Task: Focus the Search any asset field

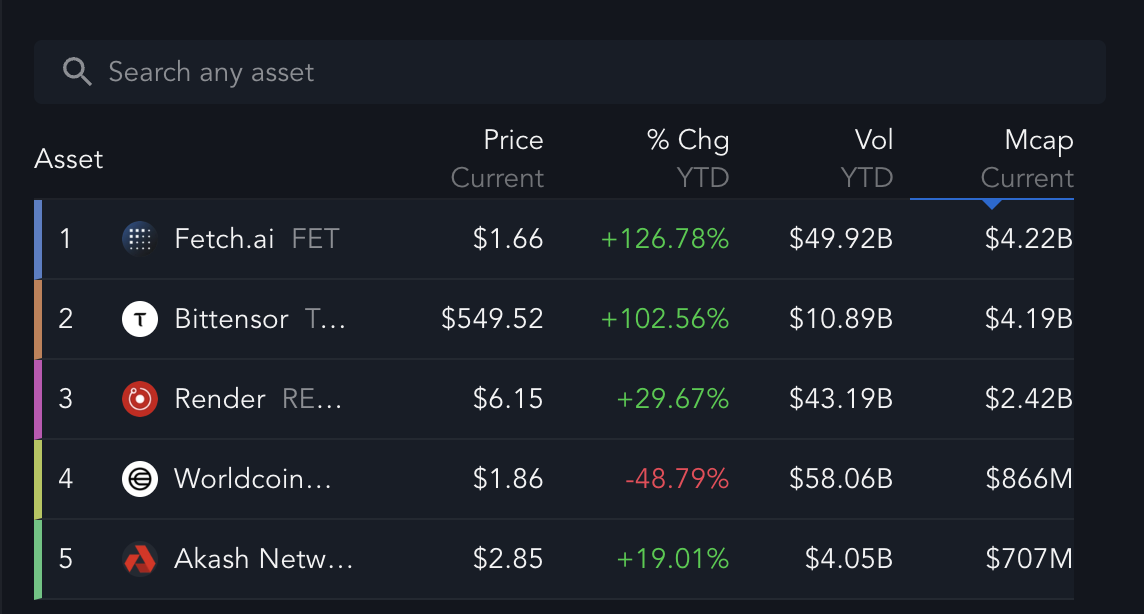Action: (x=570, y=72)
